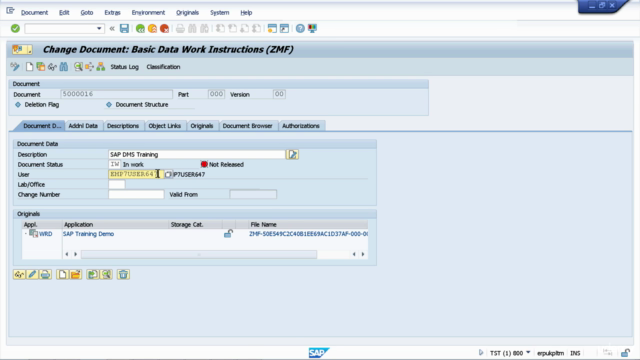
Task: Click the Display/Change toggle pencil icon
Action: tap(15, 67)
